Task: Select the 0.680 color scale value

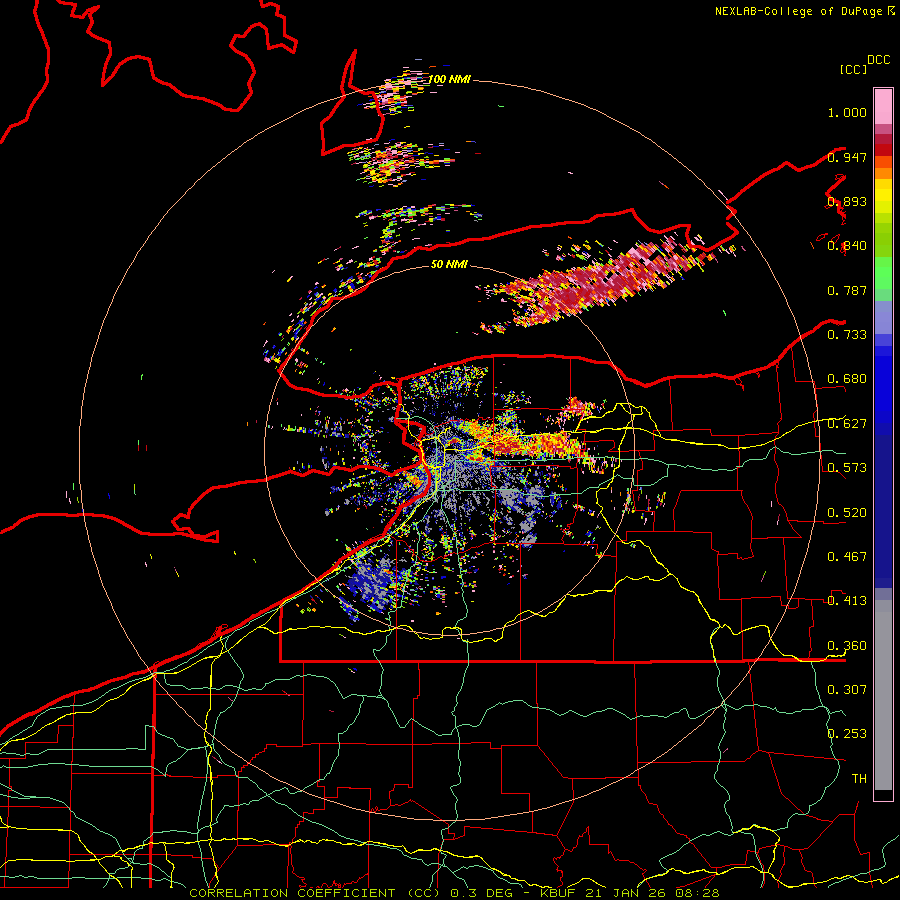Action: click(847, 379)
